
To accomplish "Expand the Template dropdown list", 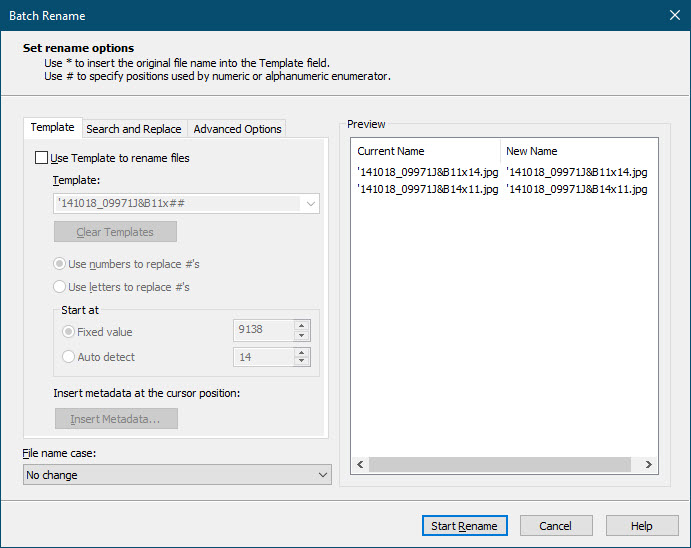I will tap(310, 204).
